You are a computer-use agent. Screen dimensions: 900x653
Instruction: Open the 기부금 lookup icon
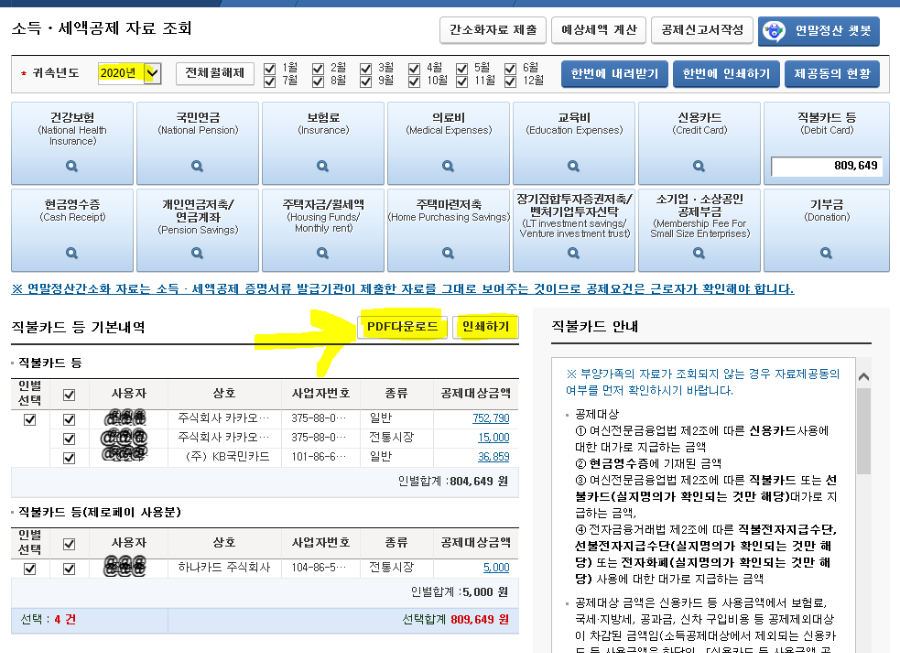(826, 251)
